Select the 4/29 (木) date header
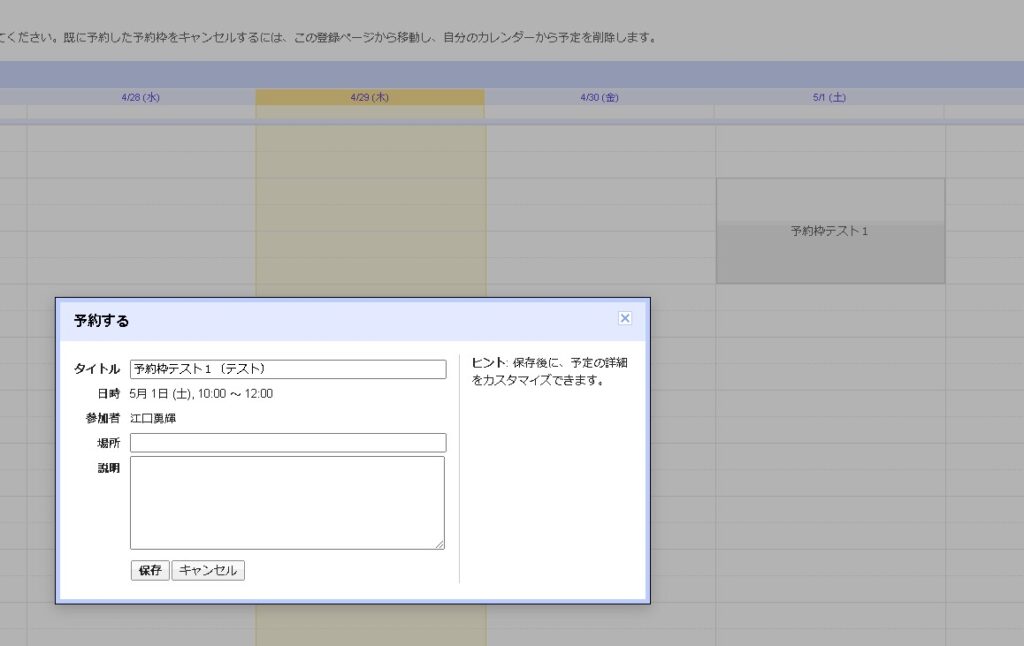 [370, 97]
